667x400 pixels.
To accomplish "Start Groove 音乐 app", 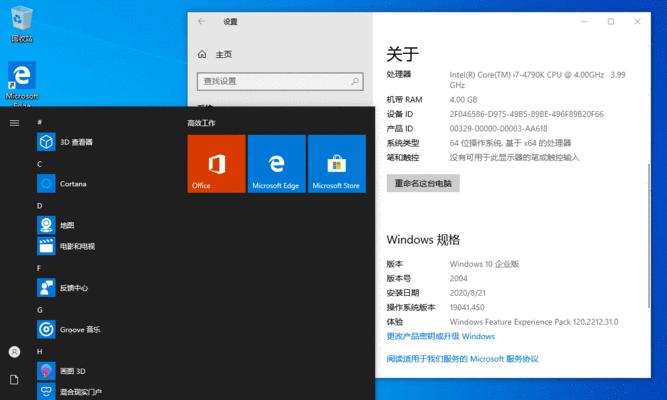I will pos(68,329).
